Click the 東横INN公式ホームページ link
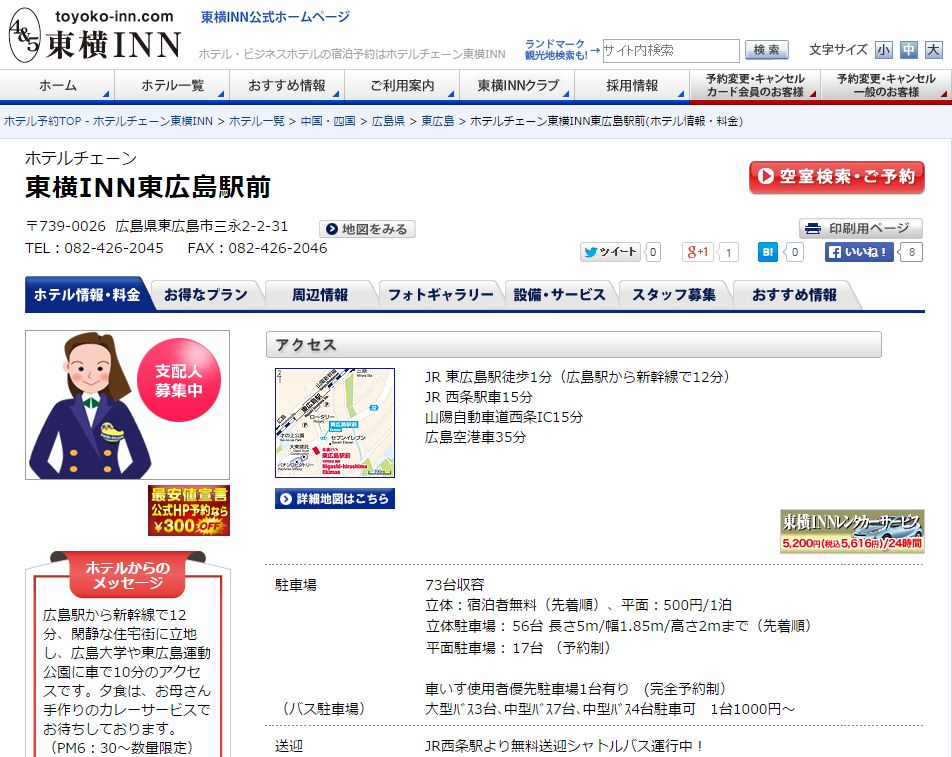952x757 pixels. pos(276,17)
